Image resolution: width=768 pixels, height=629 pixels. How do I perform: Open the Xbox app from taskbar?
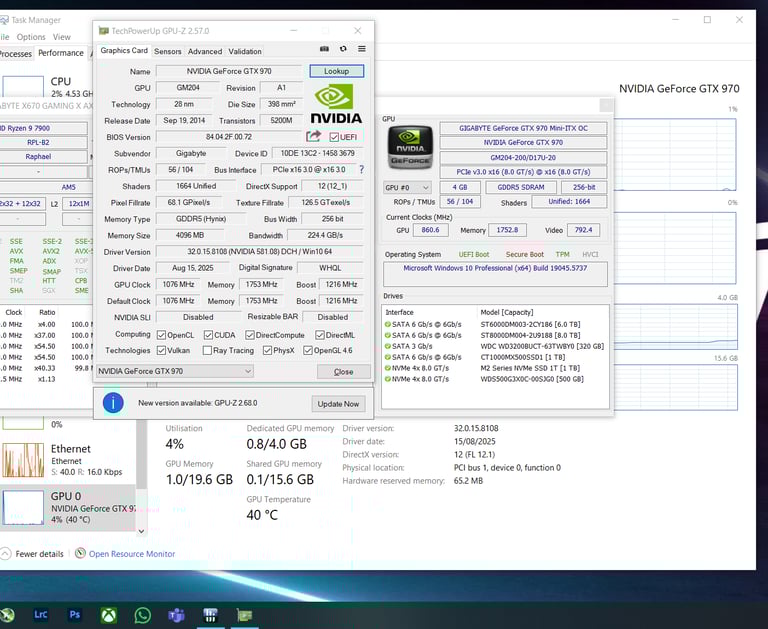tap(109, 615)
